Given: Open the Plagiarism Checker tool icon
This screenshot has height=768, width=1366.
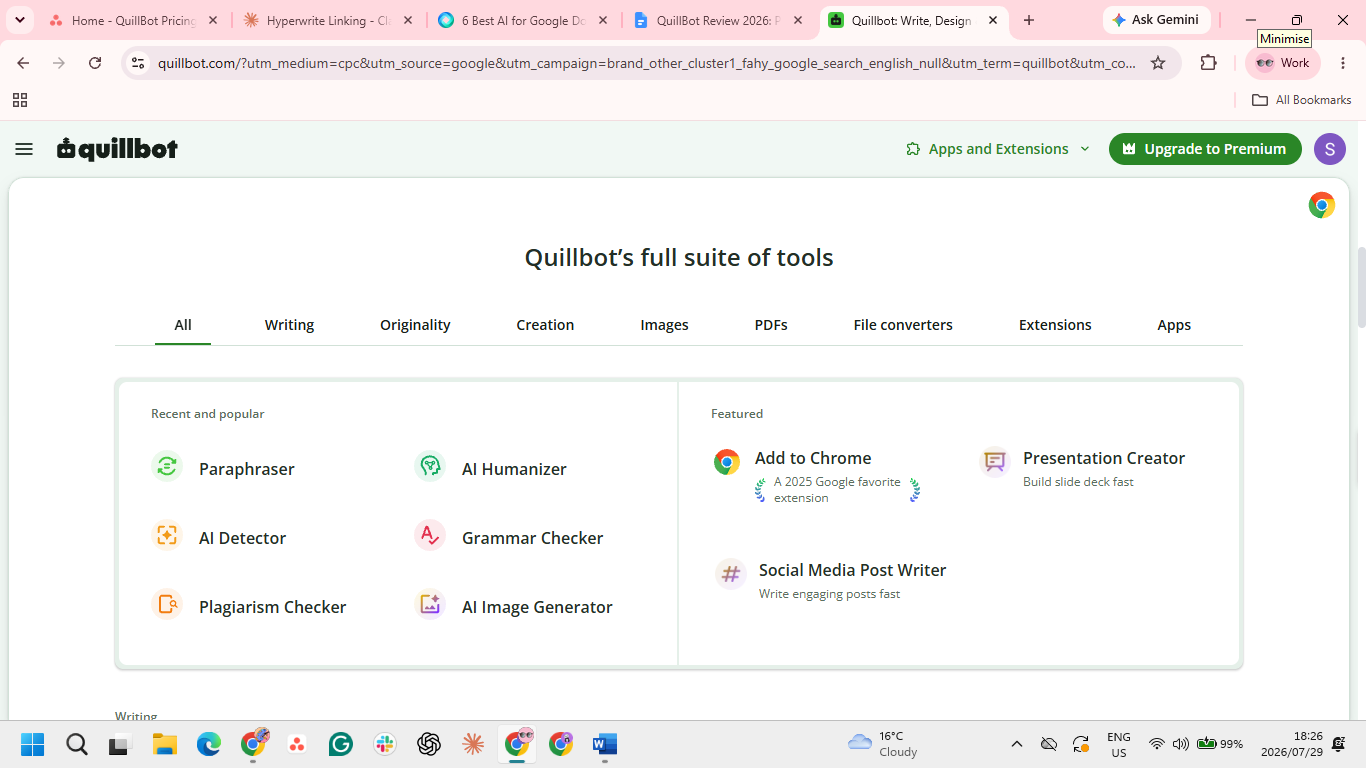Looking at the screenshot, I should (167, 605).
